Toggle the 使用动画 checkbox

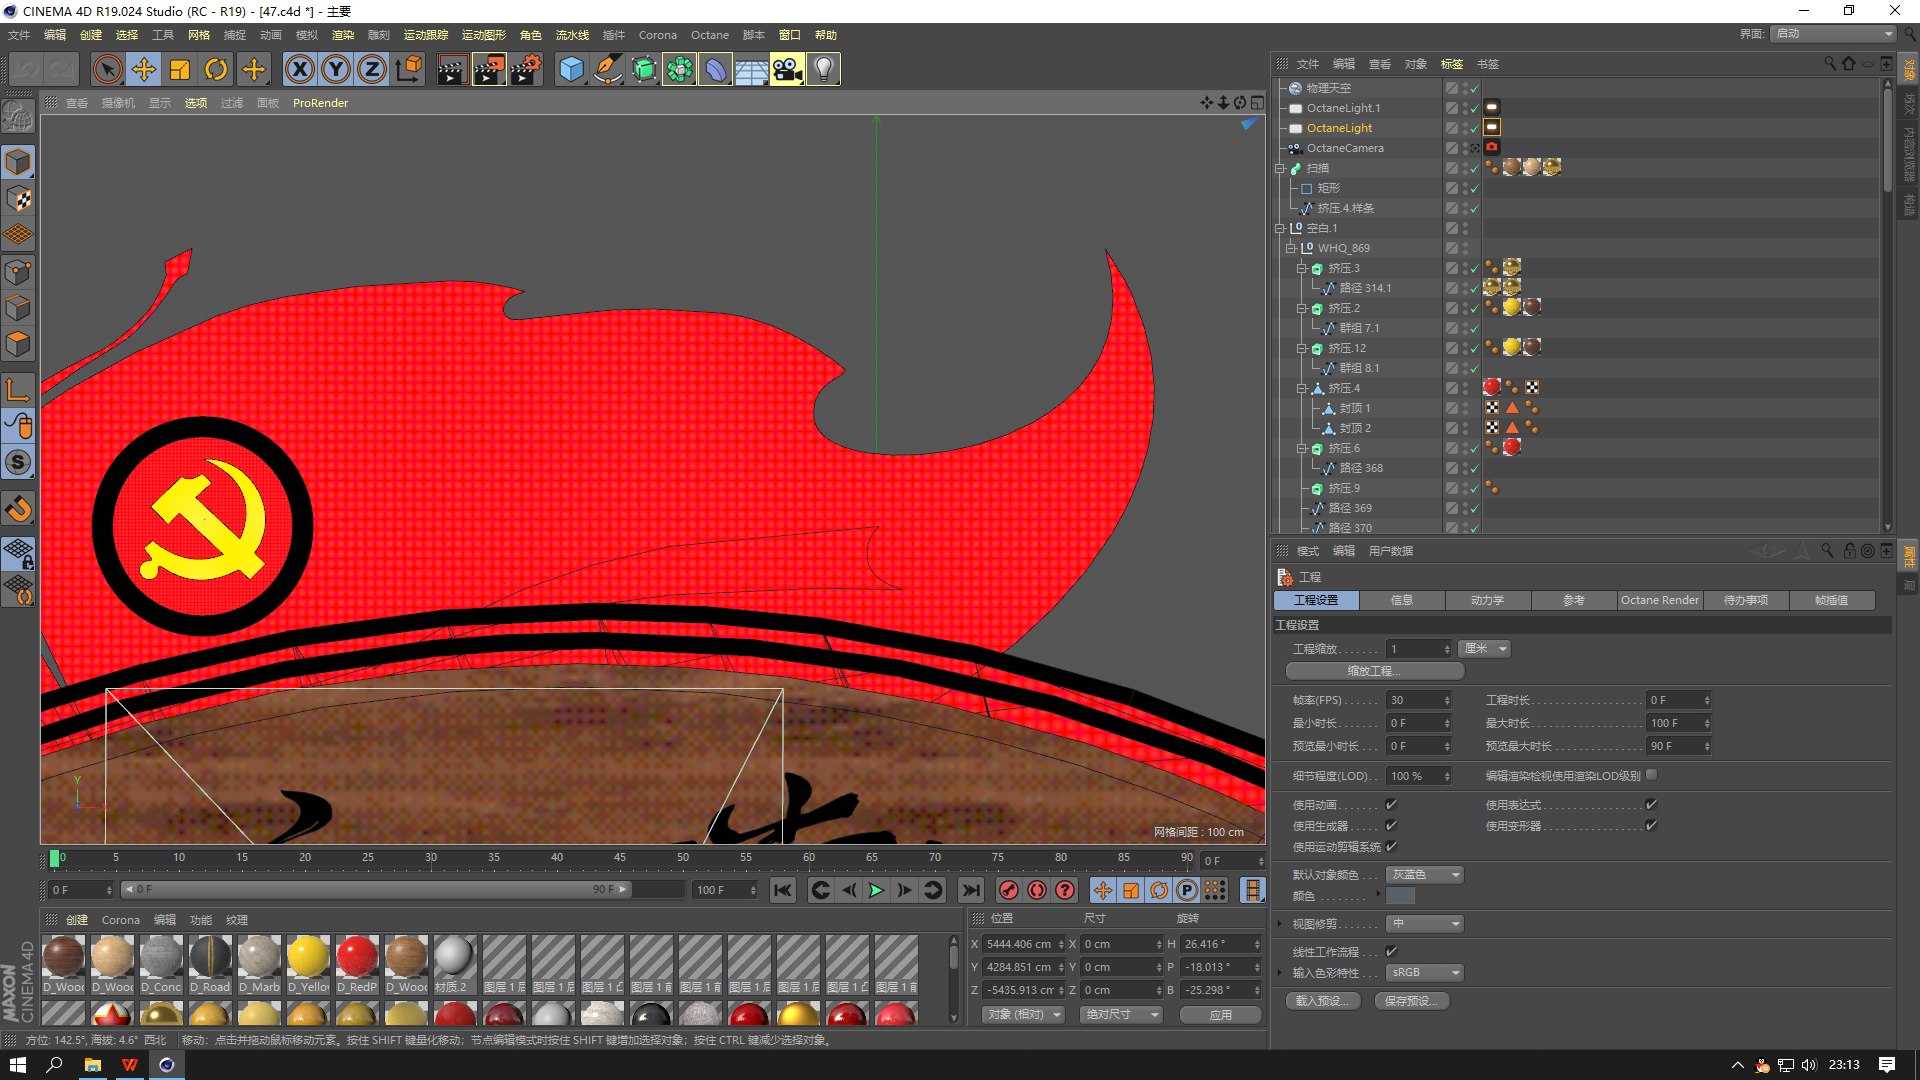[1391, 804]
